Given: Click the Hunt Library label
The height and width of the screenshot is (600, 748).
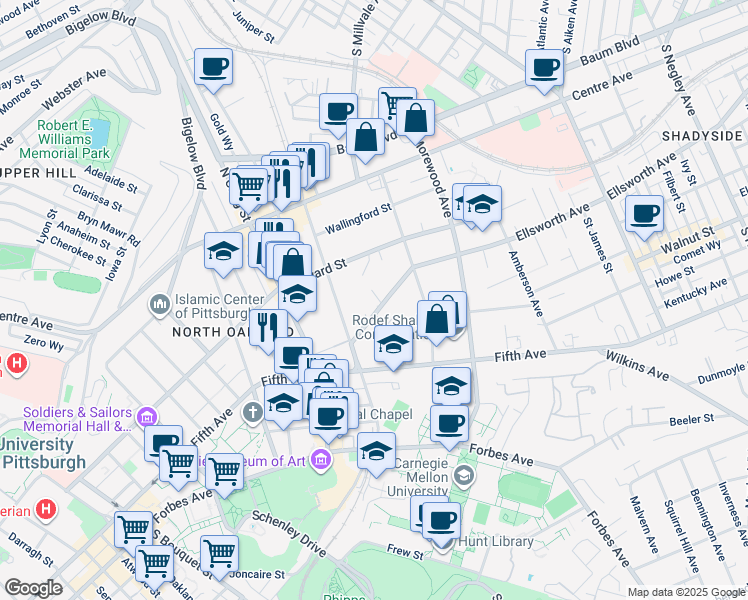Looking at the screenshot, I should 496,542.
